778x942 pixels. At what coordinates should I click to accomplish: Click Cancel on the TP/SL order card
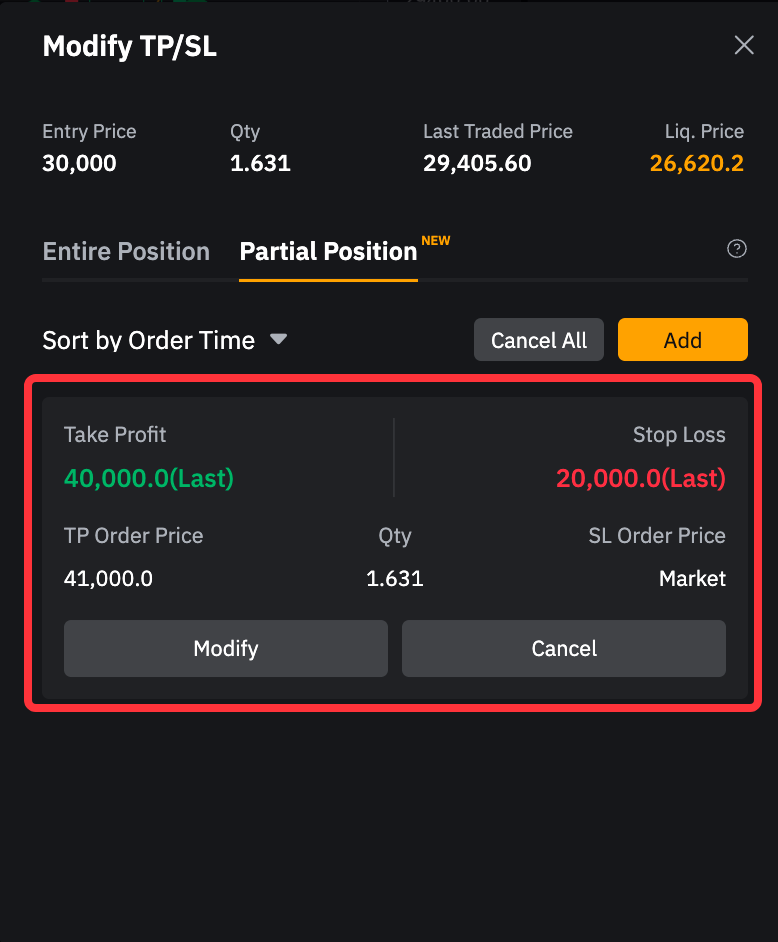point(564,648)
